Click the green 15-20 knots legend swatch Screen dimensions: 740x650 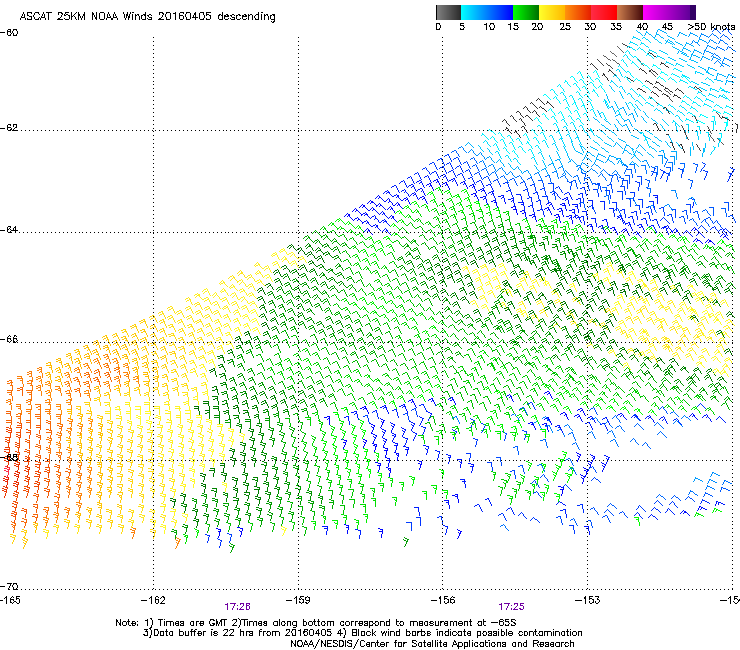pos(526,12)
